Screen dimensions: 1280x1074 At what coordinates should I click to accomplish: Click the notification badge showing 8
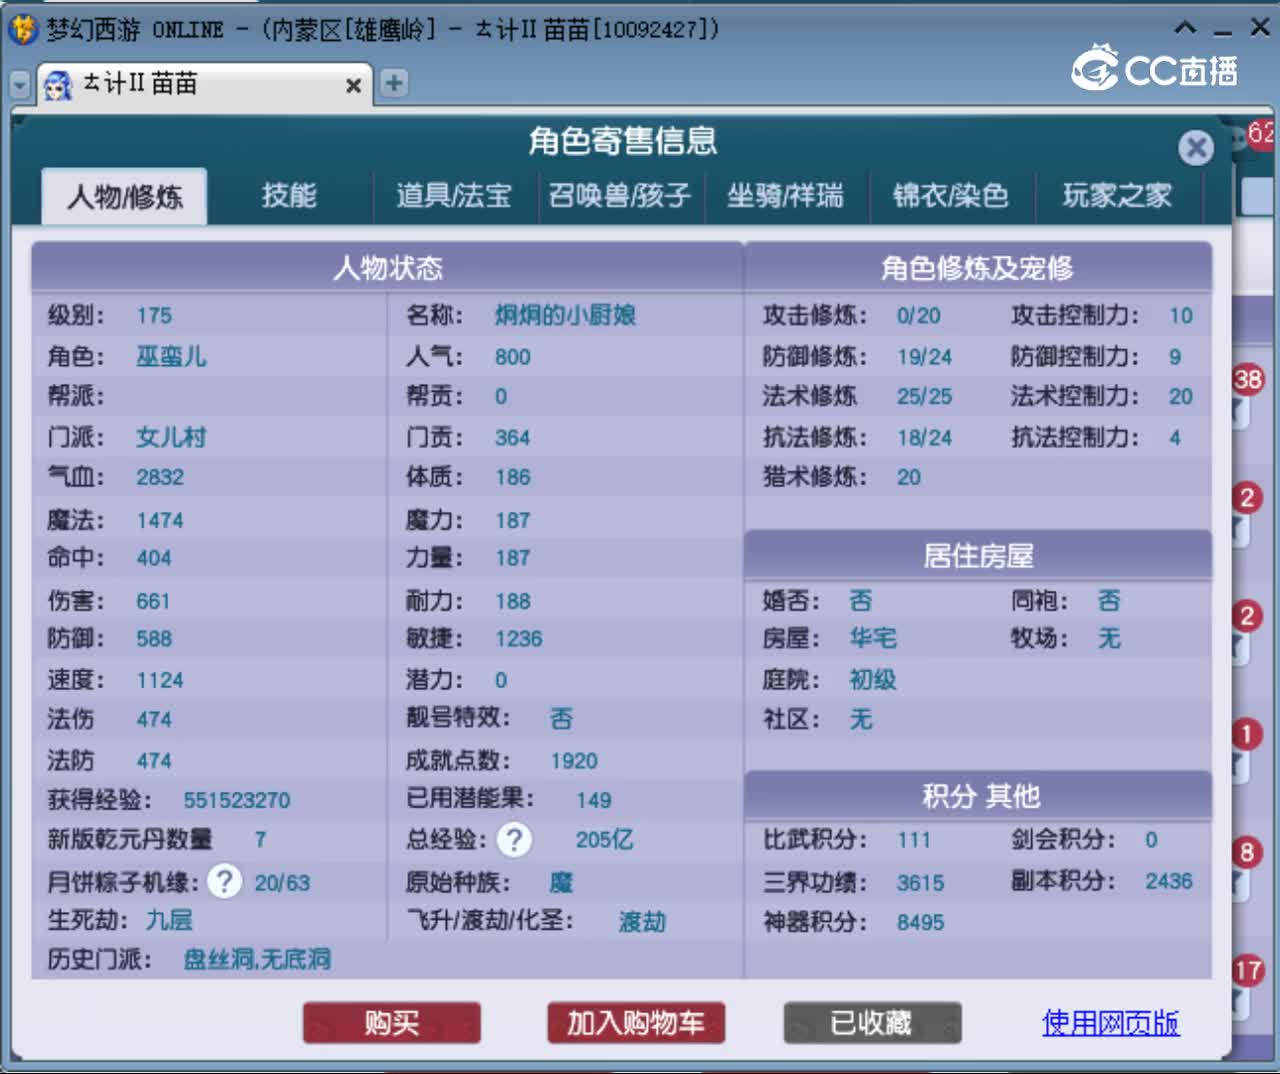click(x=1246, y=853)
